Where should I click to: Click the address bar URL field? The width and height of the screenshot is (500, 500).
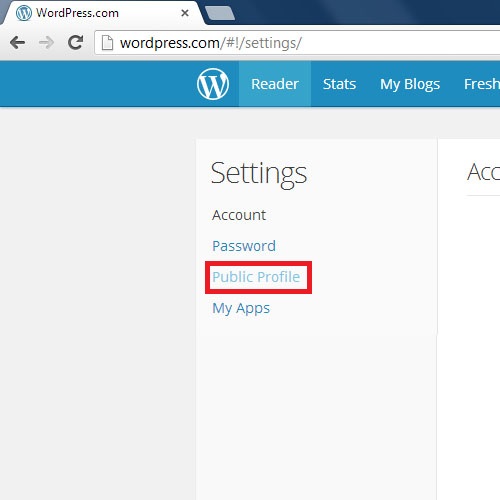[298, 43]
